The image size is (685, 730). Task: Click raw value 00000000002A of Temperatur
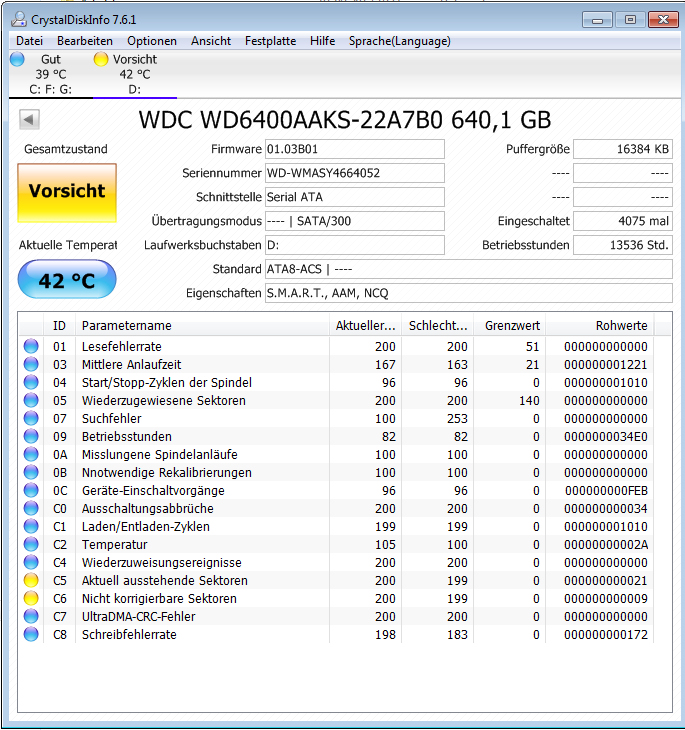(x=606, y=545)
